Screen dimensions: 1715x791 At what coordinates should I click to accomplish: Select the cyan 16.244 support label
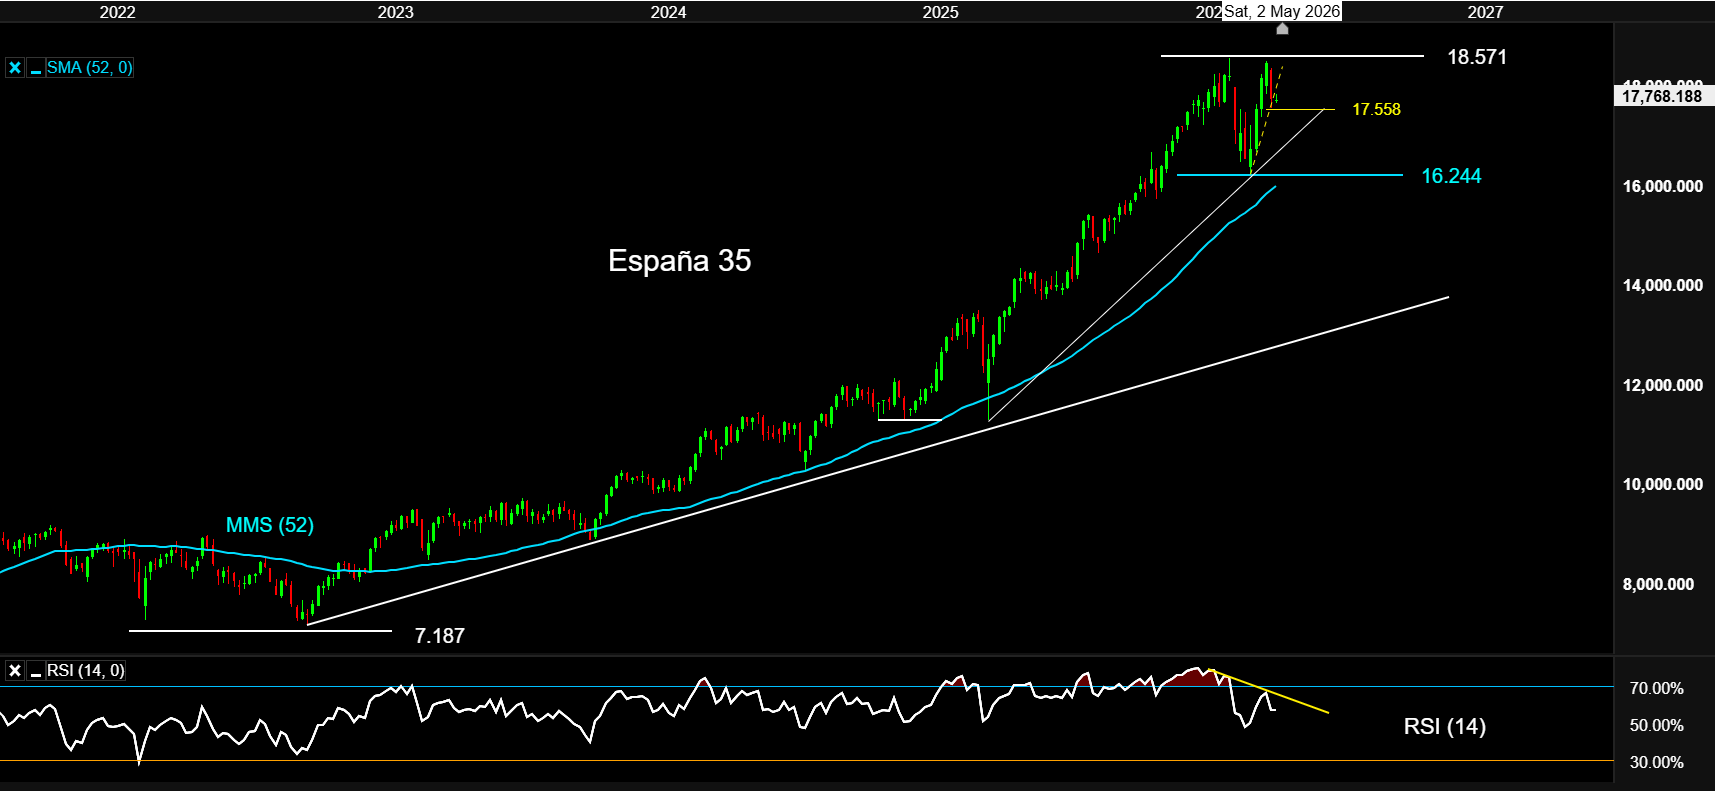pyautogui.click(x=1451, y=176)
